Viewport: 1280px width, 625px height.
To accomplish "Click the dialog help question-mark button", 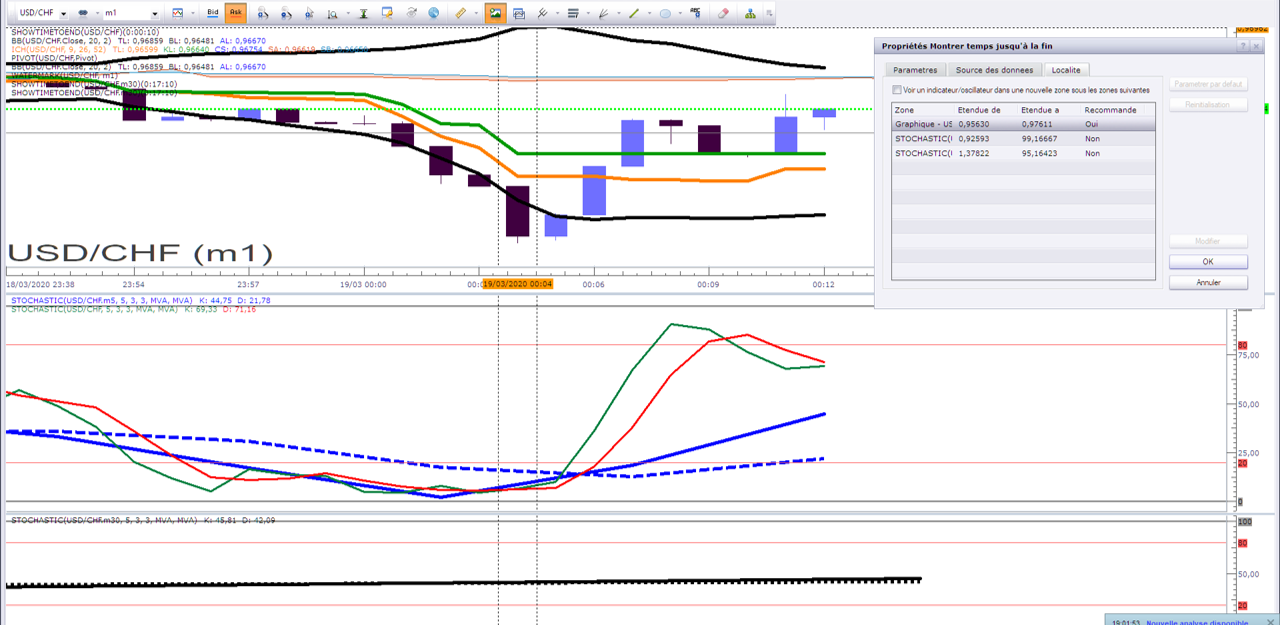I will click(x=1243, y=46).
